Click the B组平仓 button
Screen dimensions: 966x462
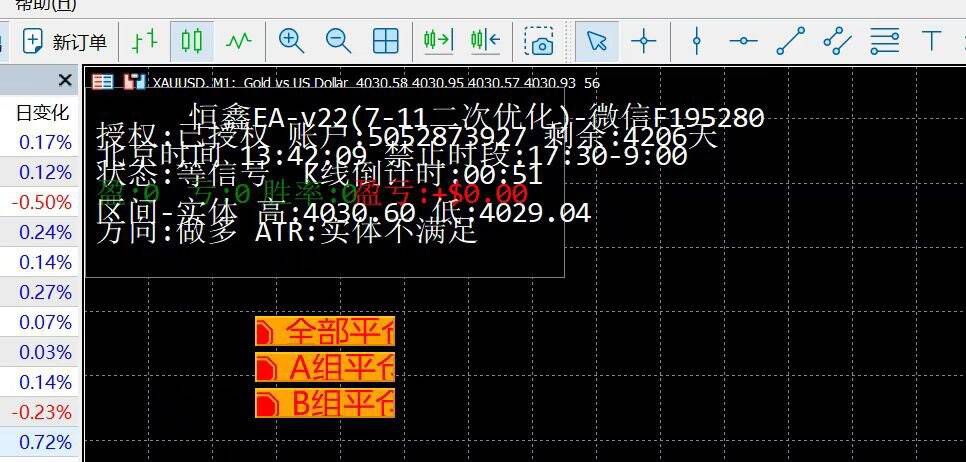[325, 403]
